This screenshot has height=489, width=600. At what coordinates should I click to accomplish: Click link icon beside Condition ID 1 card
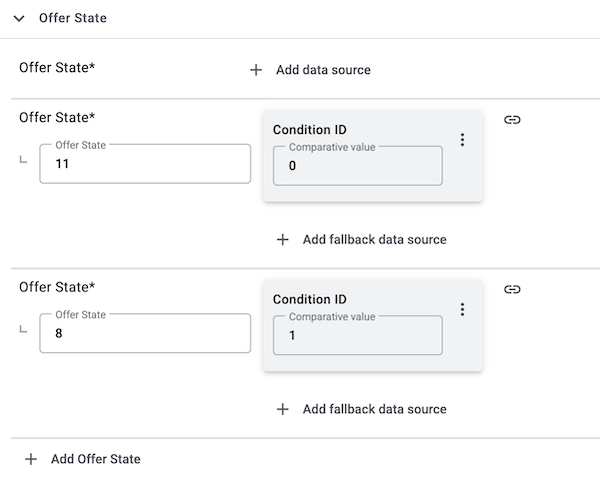click(x=512, y=290)
